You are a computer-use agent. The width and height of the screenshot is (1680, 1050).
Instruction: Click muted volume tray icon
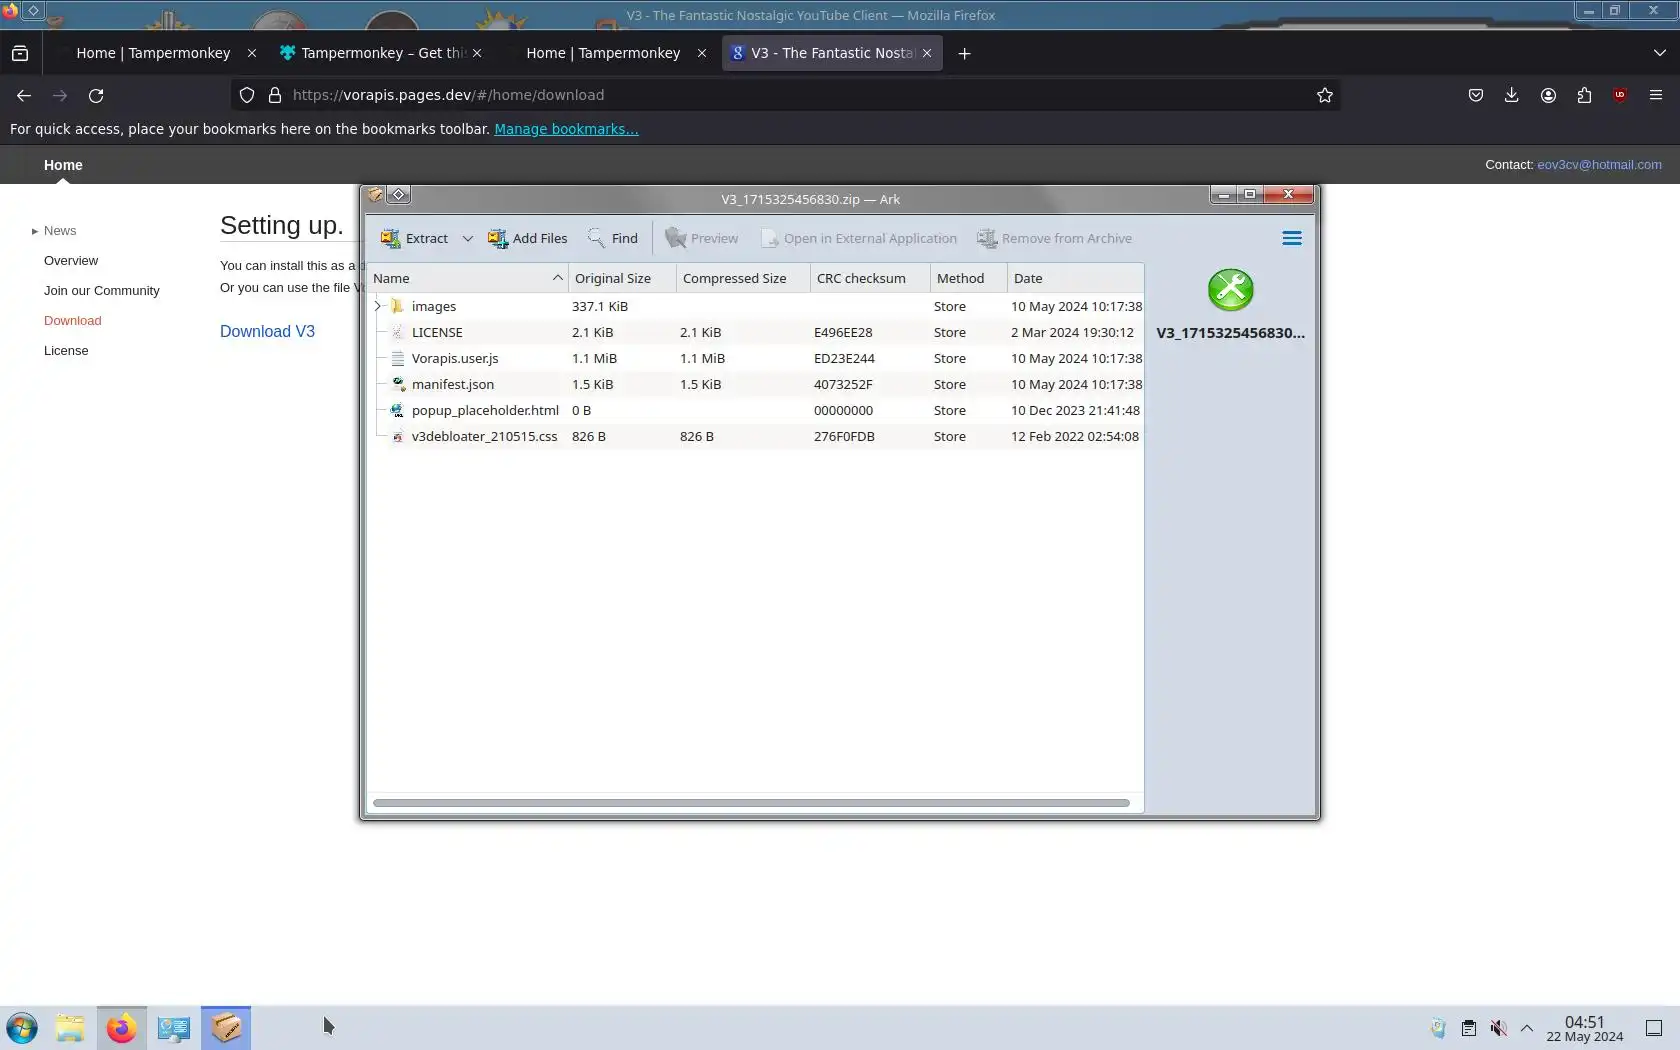tap(1498, 1028)
